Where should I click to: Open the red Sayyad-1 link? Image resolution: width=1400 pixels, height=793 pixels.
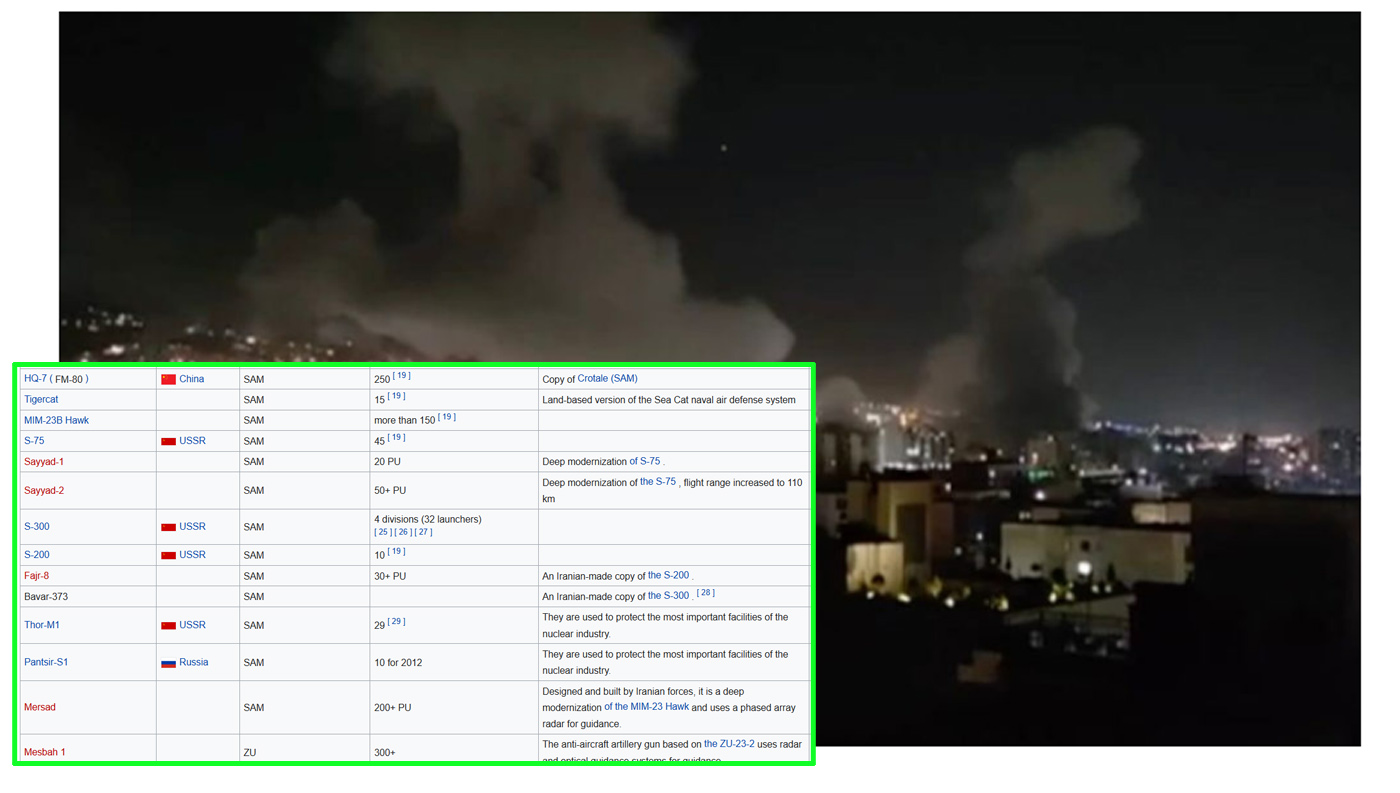pyautogui.click(x=44, y=462)
